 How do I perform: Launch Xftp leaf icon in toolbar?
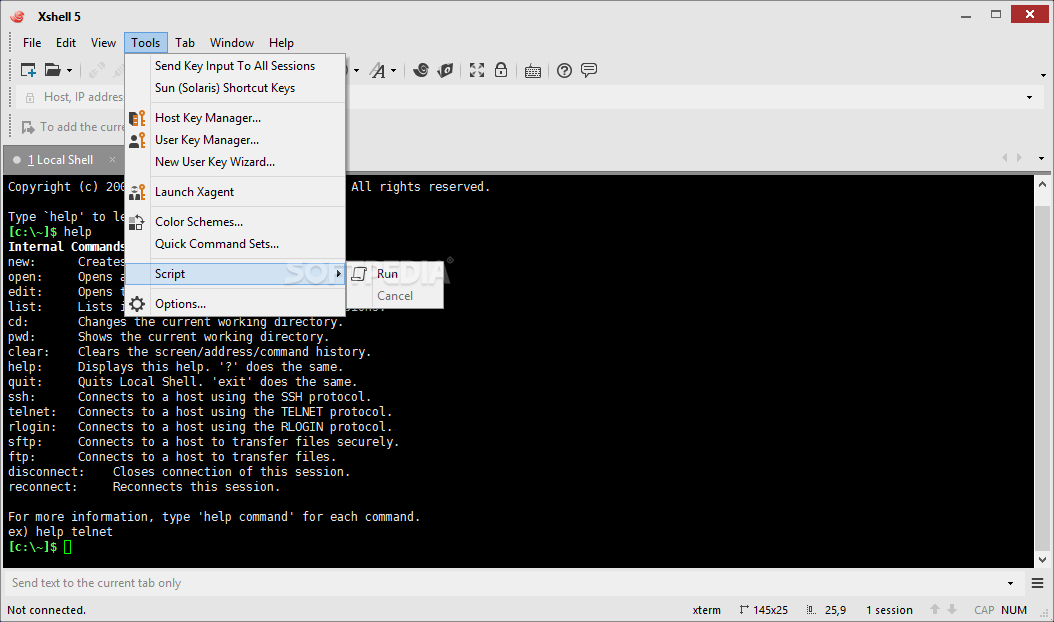[x=445, y=70]
